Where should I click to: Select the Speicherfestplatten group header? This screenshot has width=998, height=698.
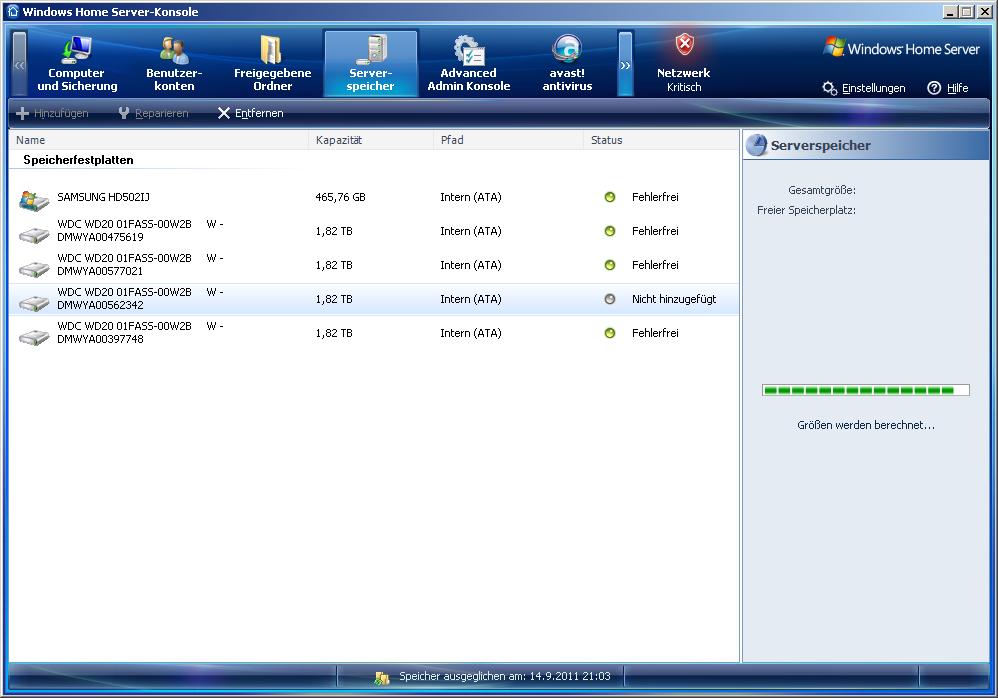[x=78, y=160]
